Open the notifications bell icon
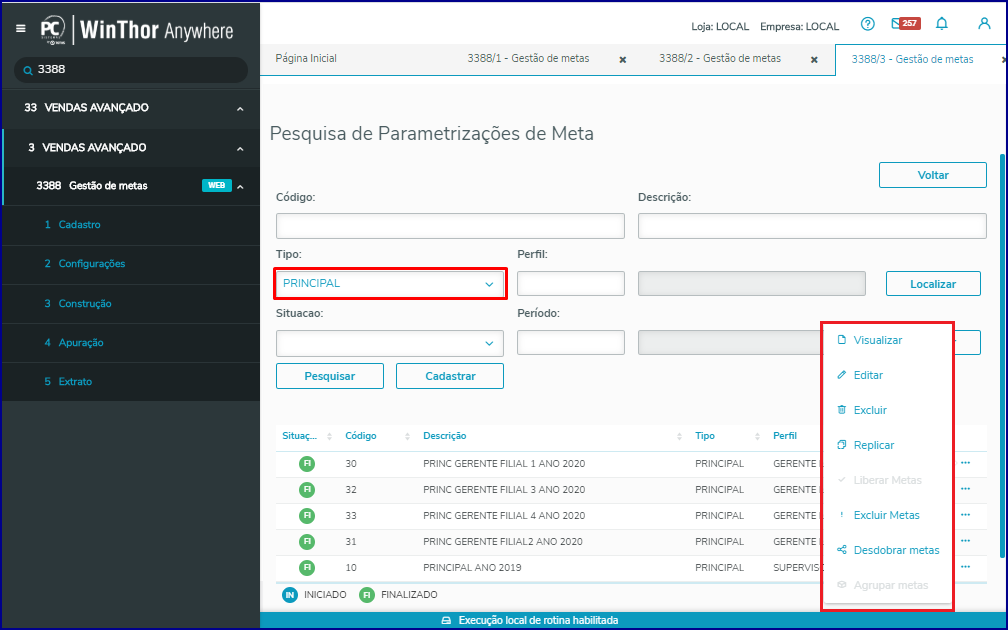The image size is (1008, 630). coord(942,24)
